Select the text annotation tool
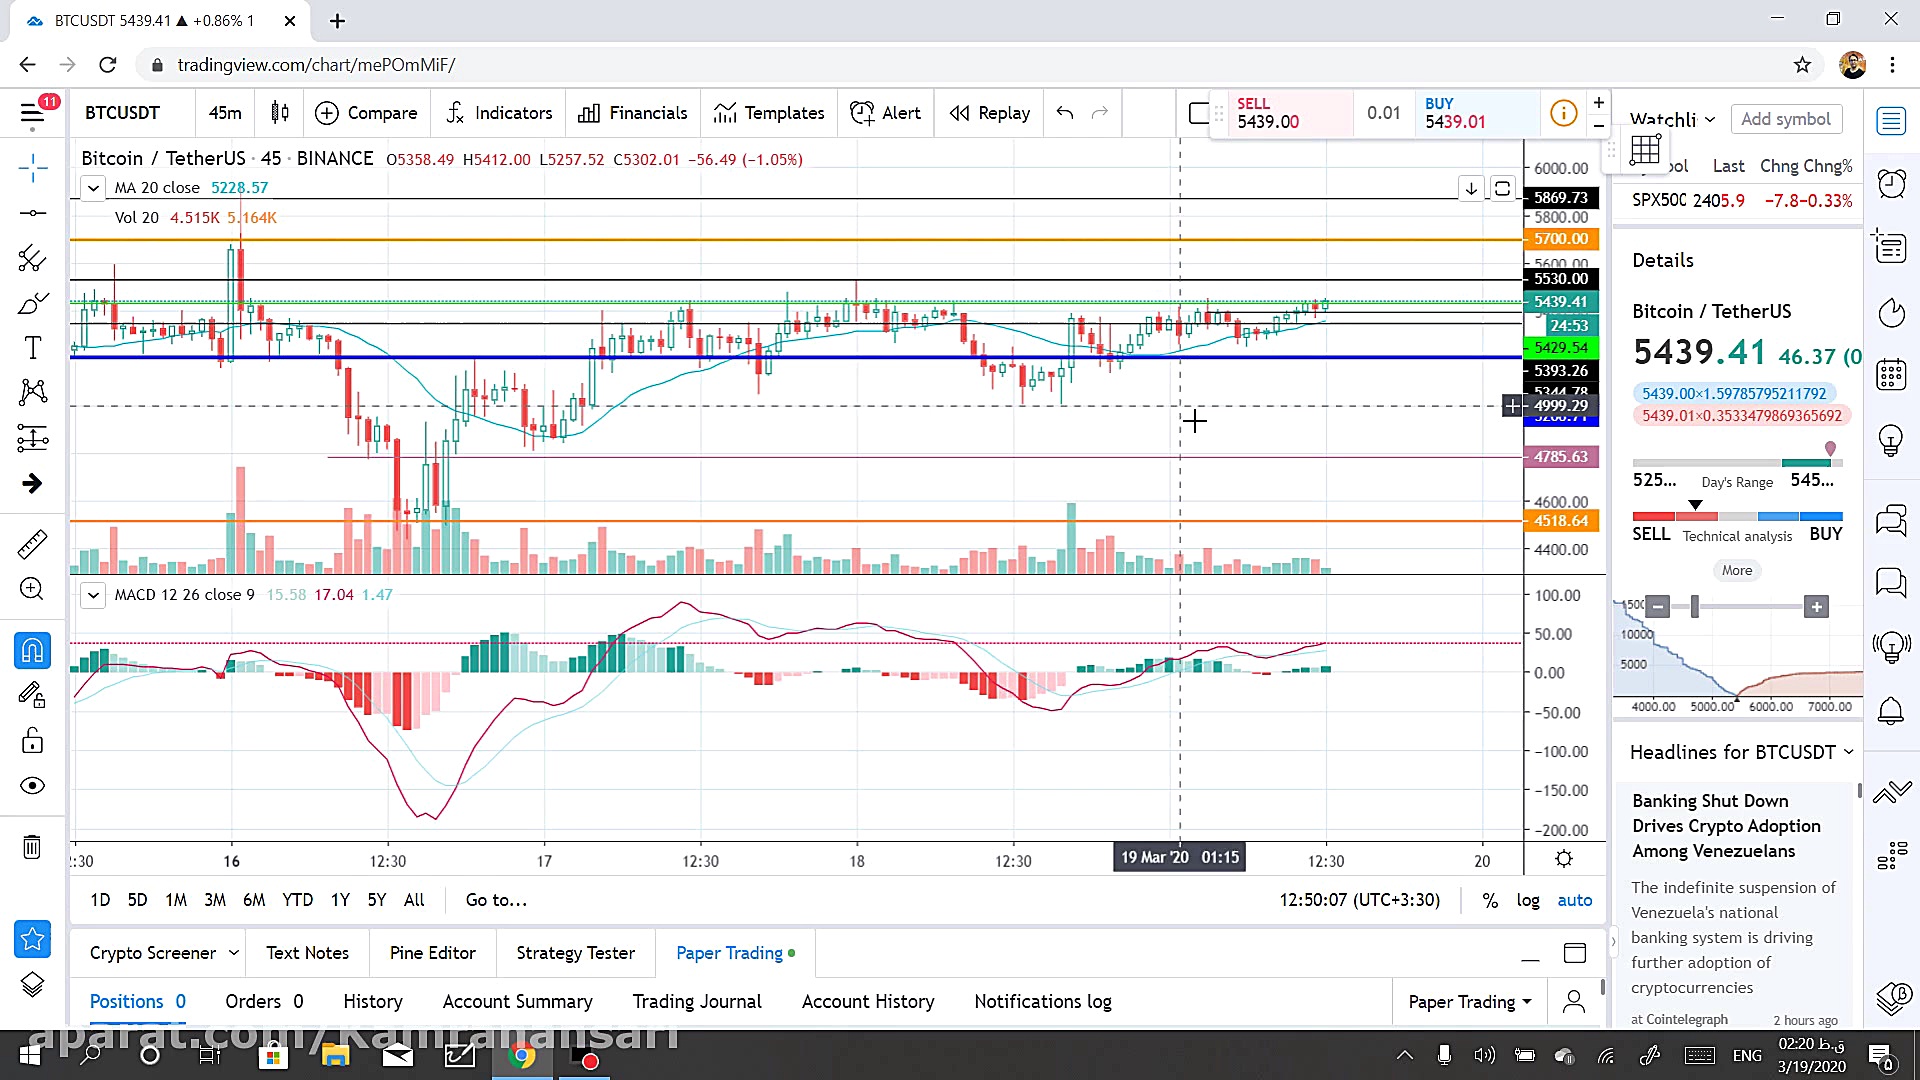This screenshot has width=1920, height=1080. (x=32, y=348)
